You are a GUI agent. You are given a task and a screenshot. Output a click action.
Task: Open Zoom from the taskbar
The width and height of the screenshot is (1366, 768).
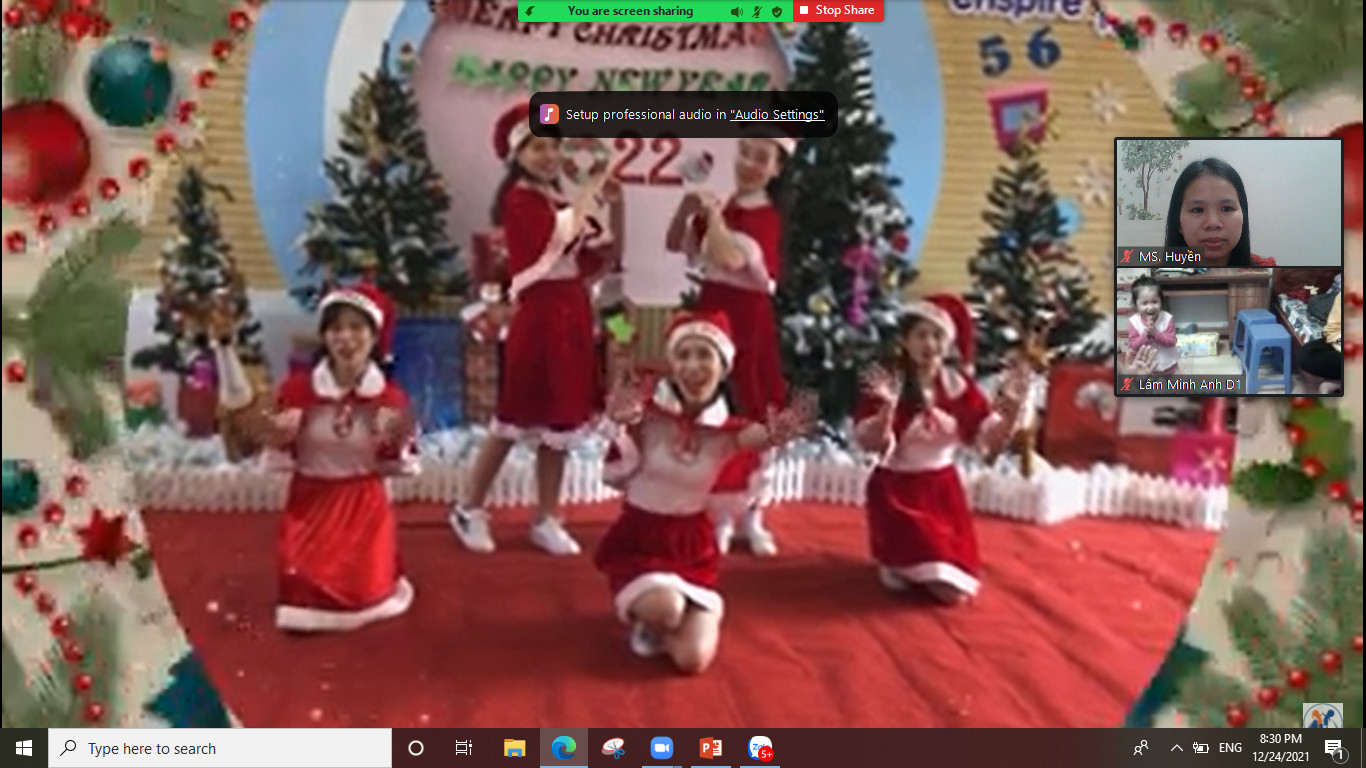coord(661,748)
